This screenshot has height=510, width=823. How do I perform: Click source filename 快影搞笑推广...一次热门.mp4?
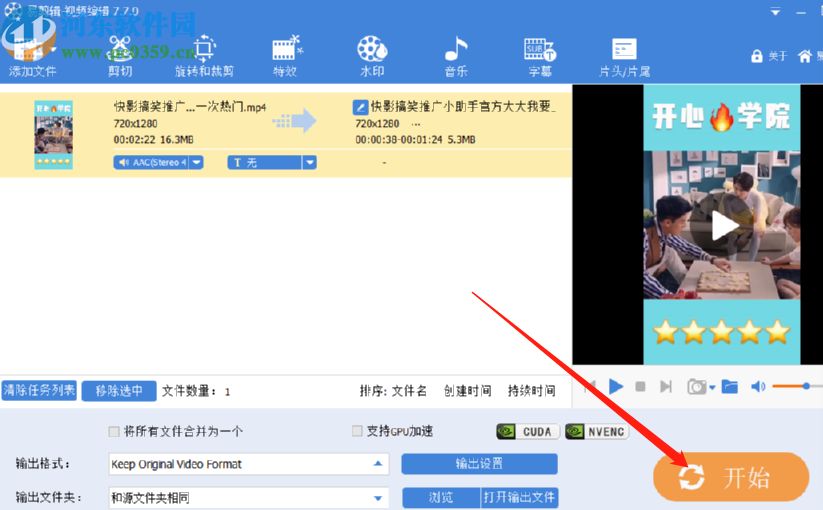pyautogui.click(x=190, y=107)
